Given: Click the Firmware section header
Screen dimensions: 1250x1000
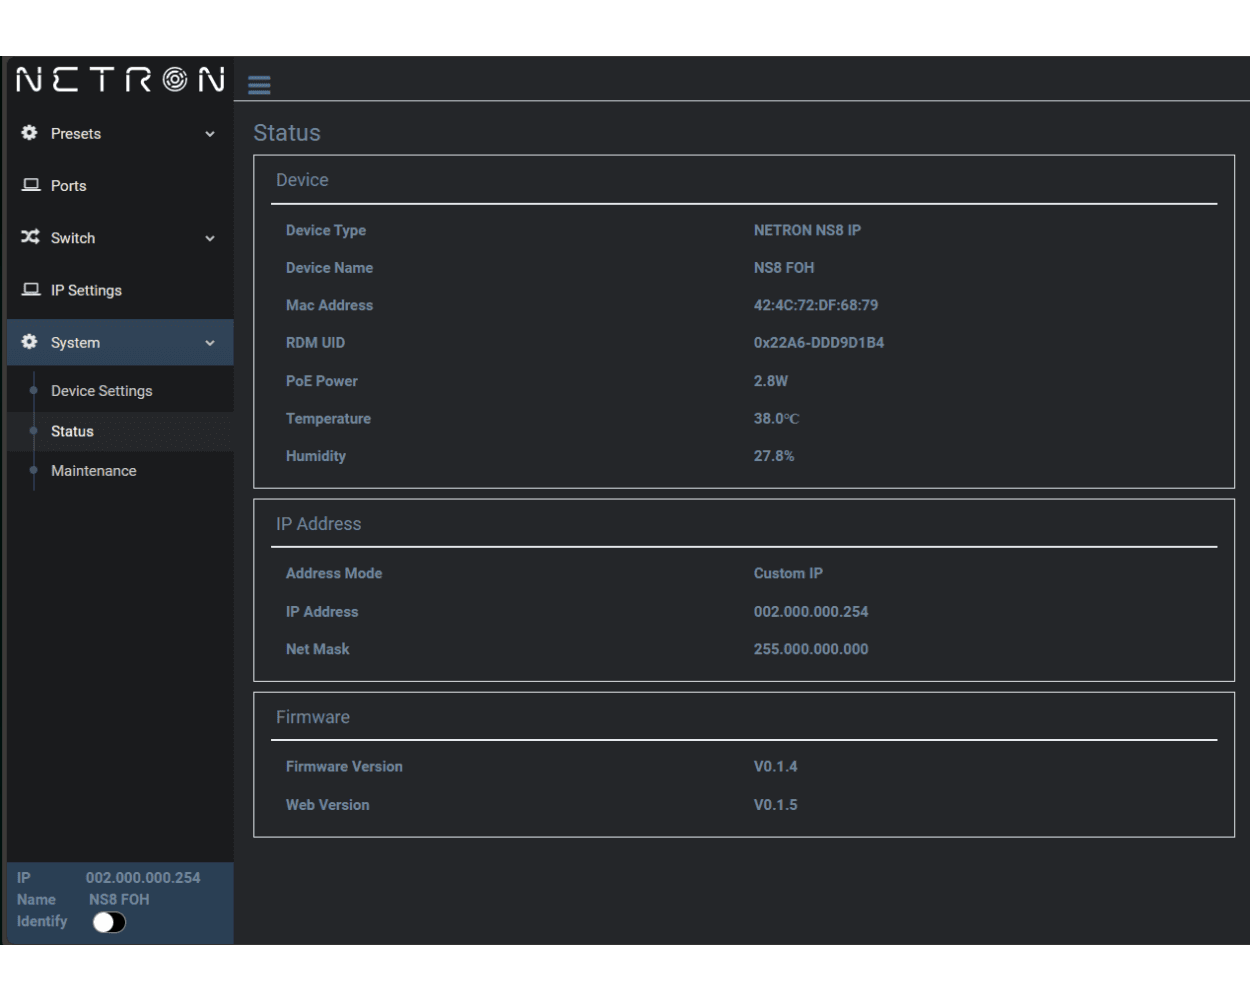Looking at the screenshot, I should [x=313, y=717].
